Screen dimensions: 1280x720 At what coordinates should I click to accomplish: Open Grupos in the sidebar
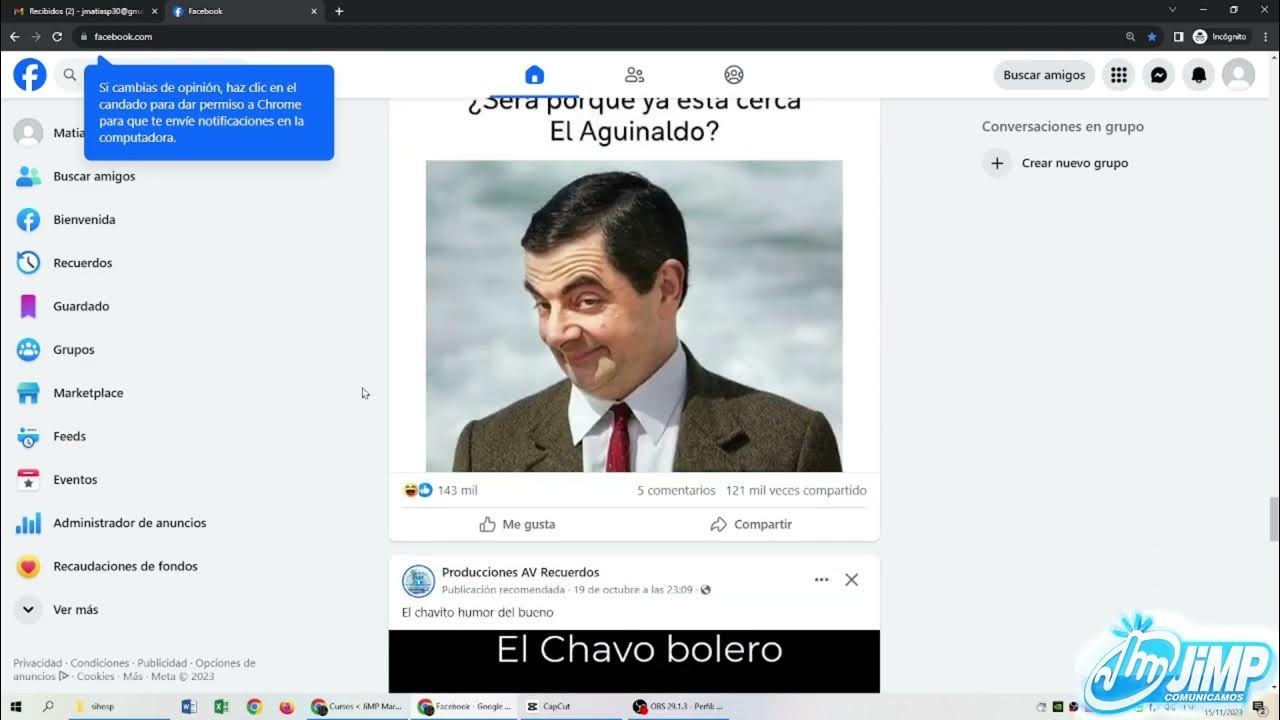coord(74,350)
